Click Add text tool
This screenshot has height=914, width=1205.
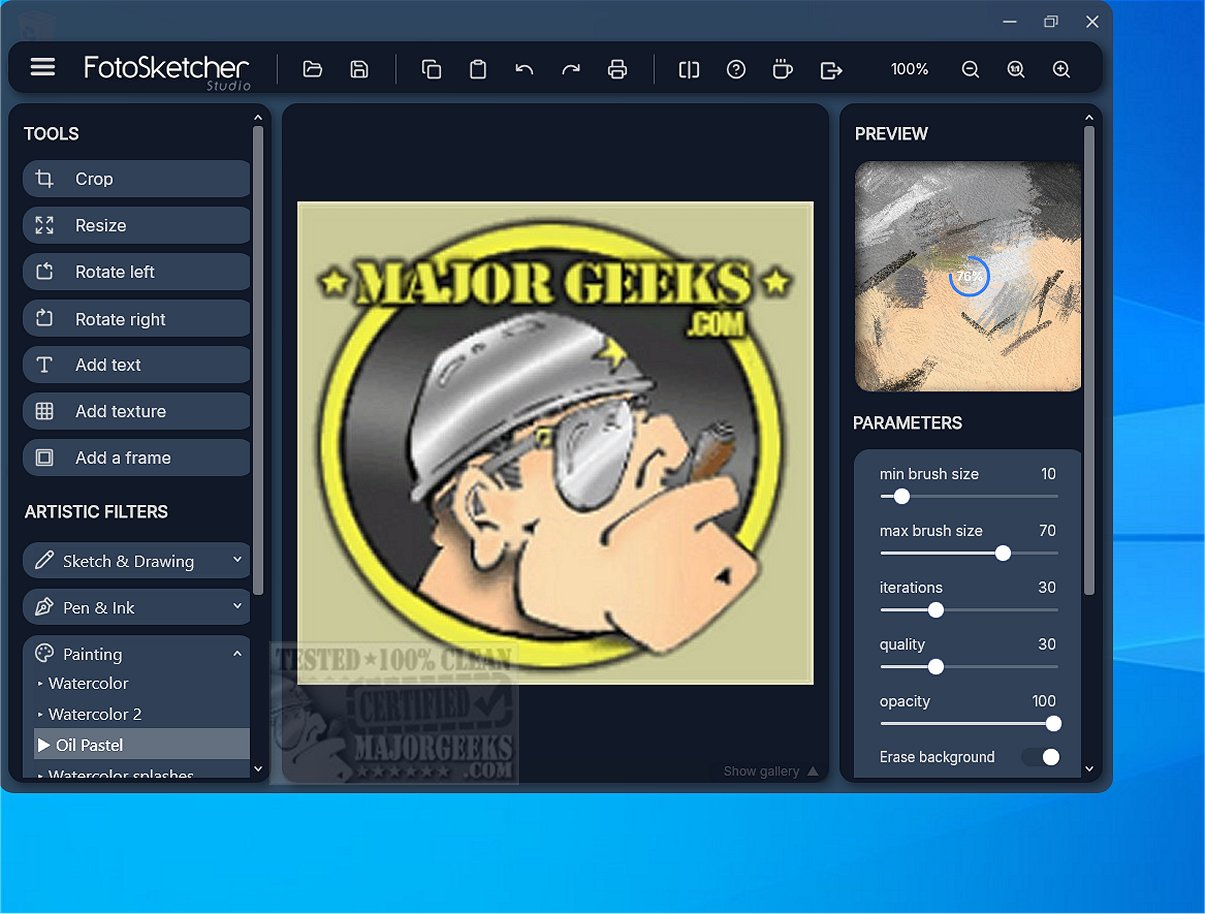(x=136, y=365)
